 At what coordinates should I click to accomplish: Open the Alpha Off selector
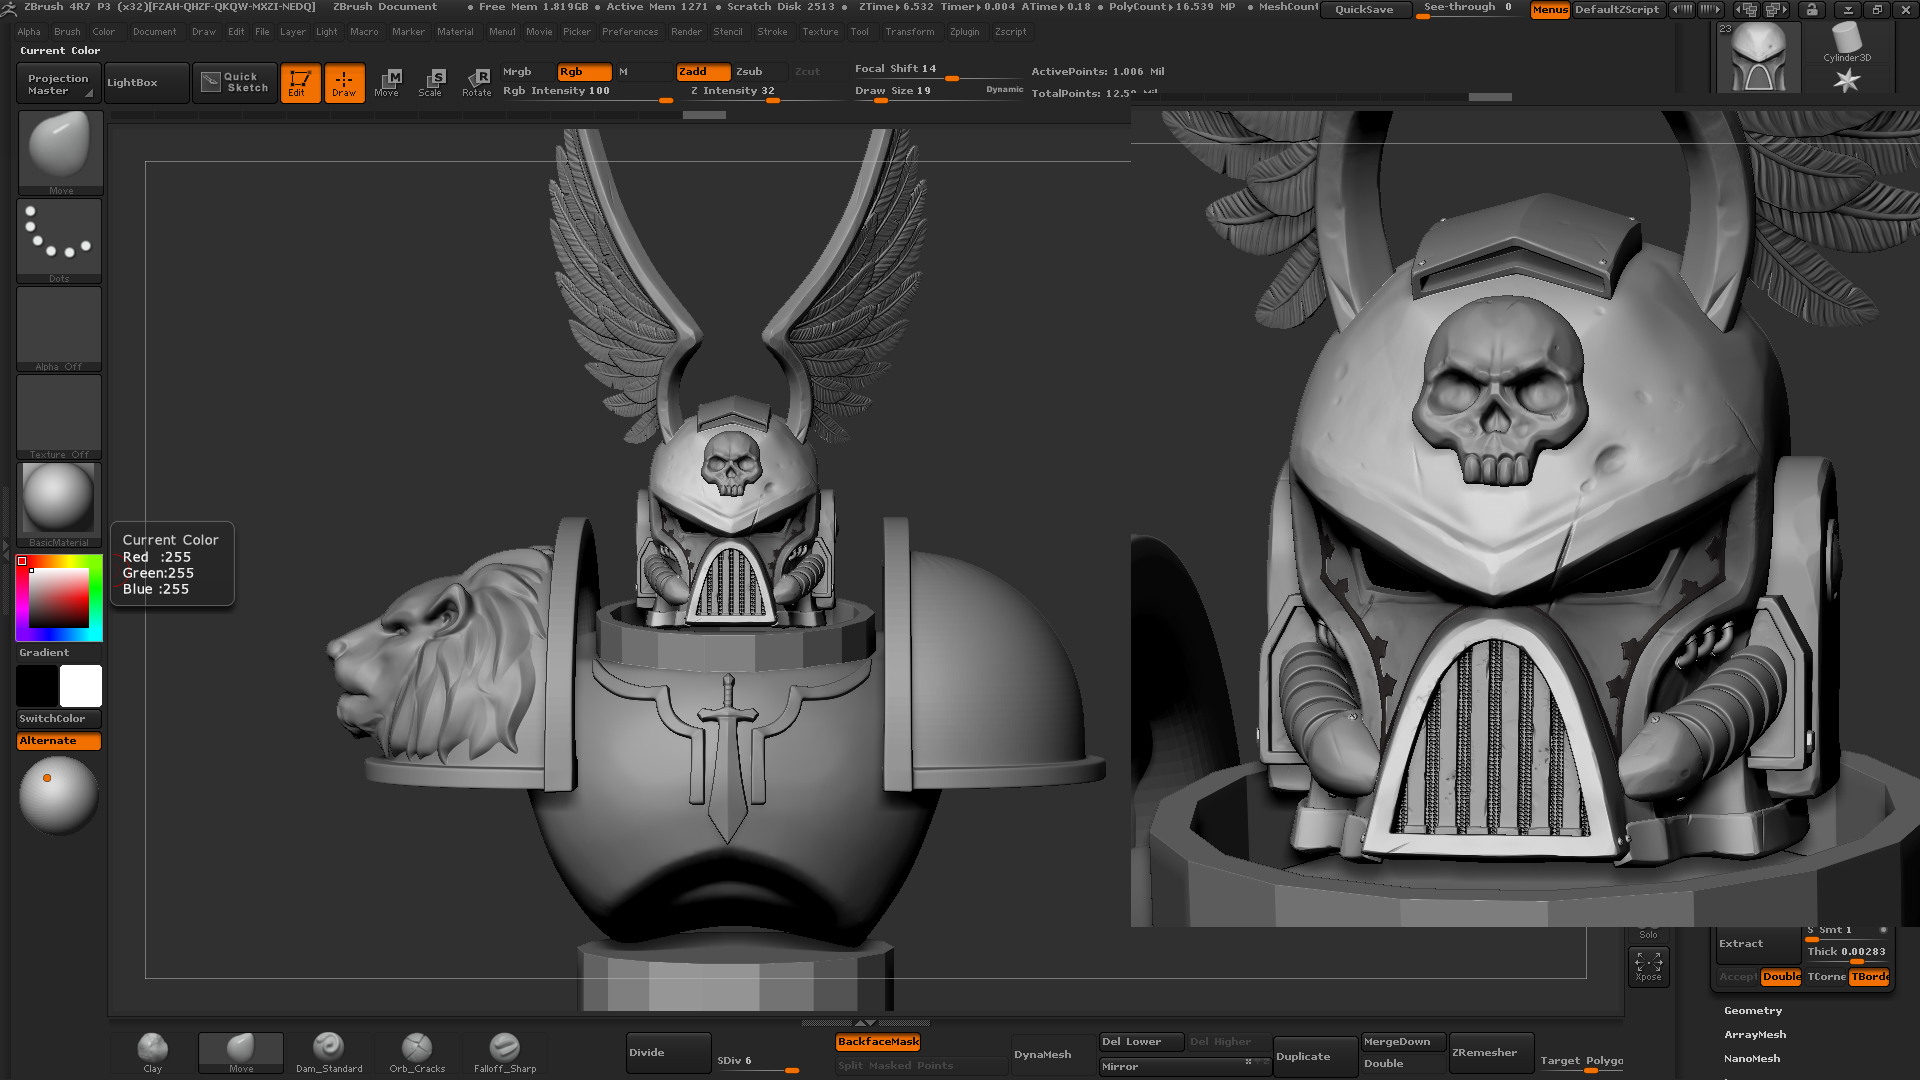(60, 329)
